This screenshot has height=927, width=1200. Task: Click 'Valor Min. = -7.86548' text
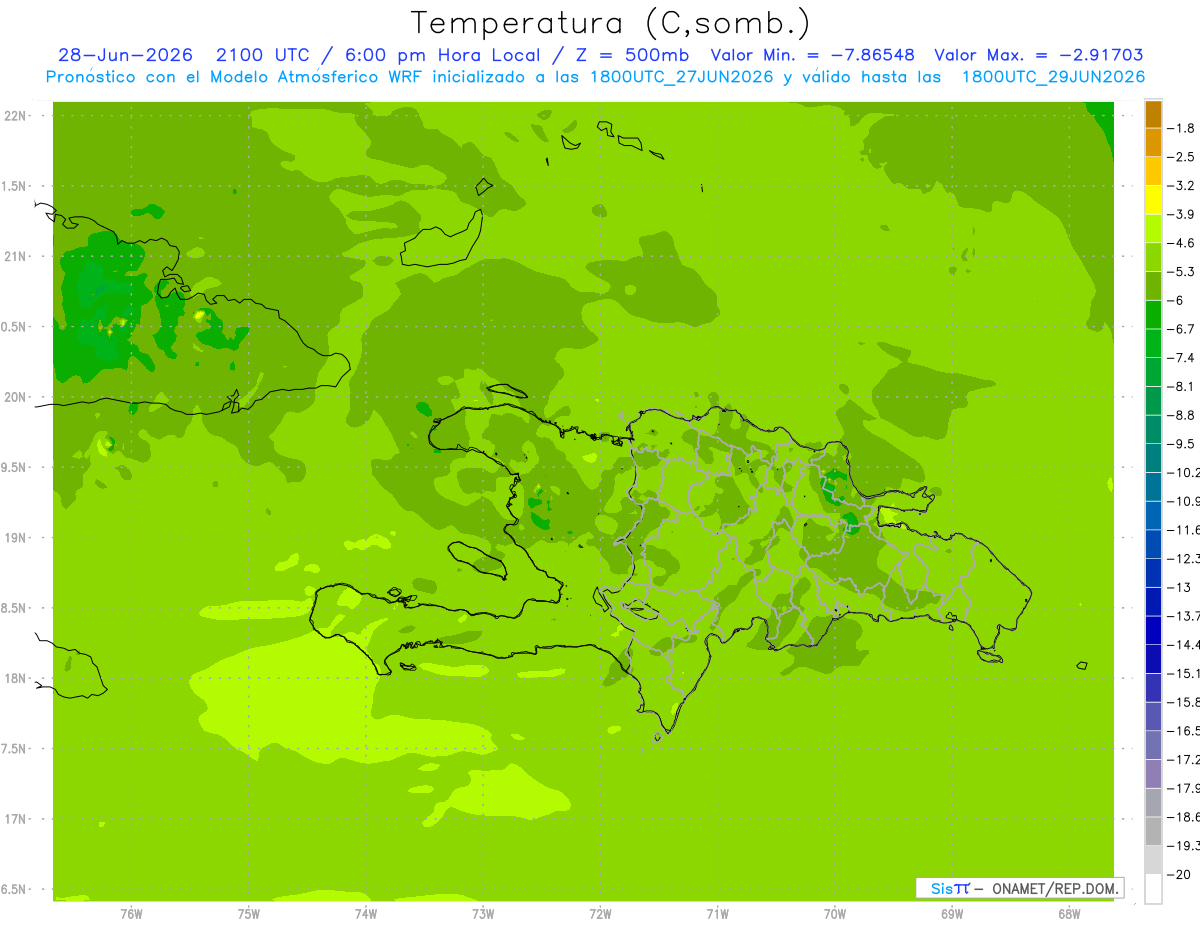click(812, 55)
